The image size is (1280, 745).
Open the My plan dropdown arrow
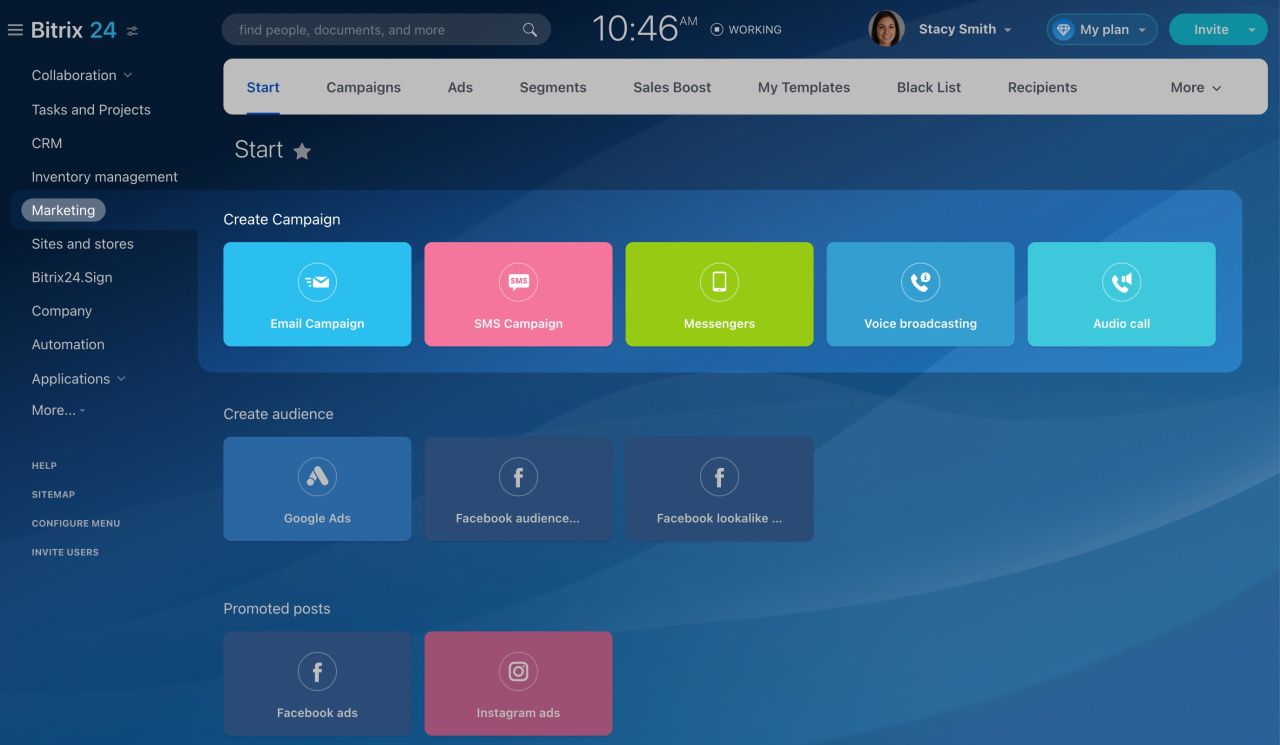coord(1142,30)
